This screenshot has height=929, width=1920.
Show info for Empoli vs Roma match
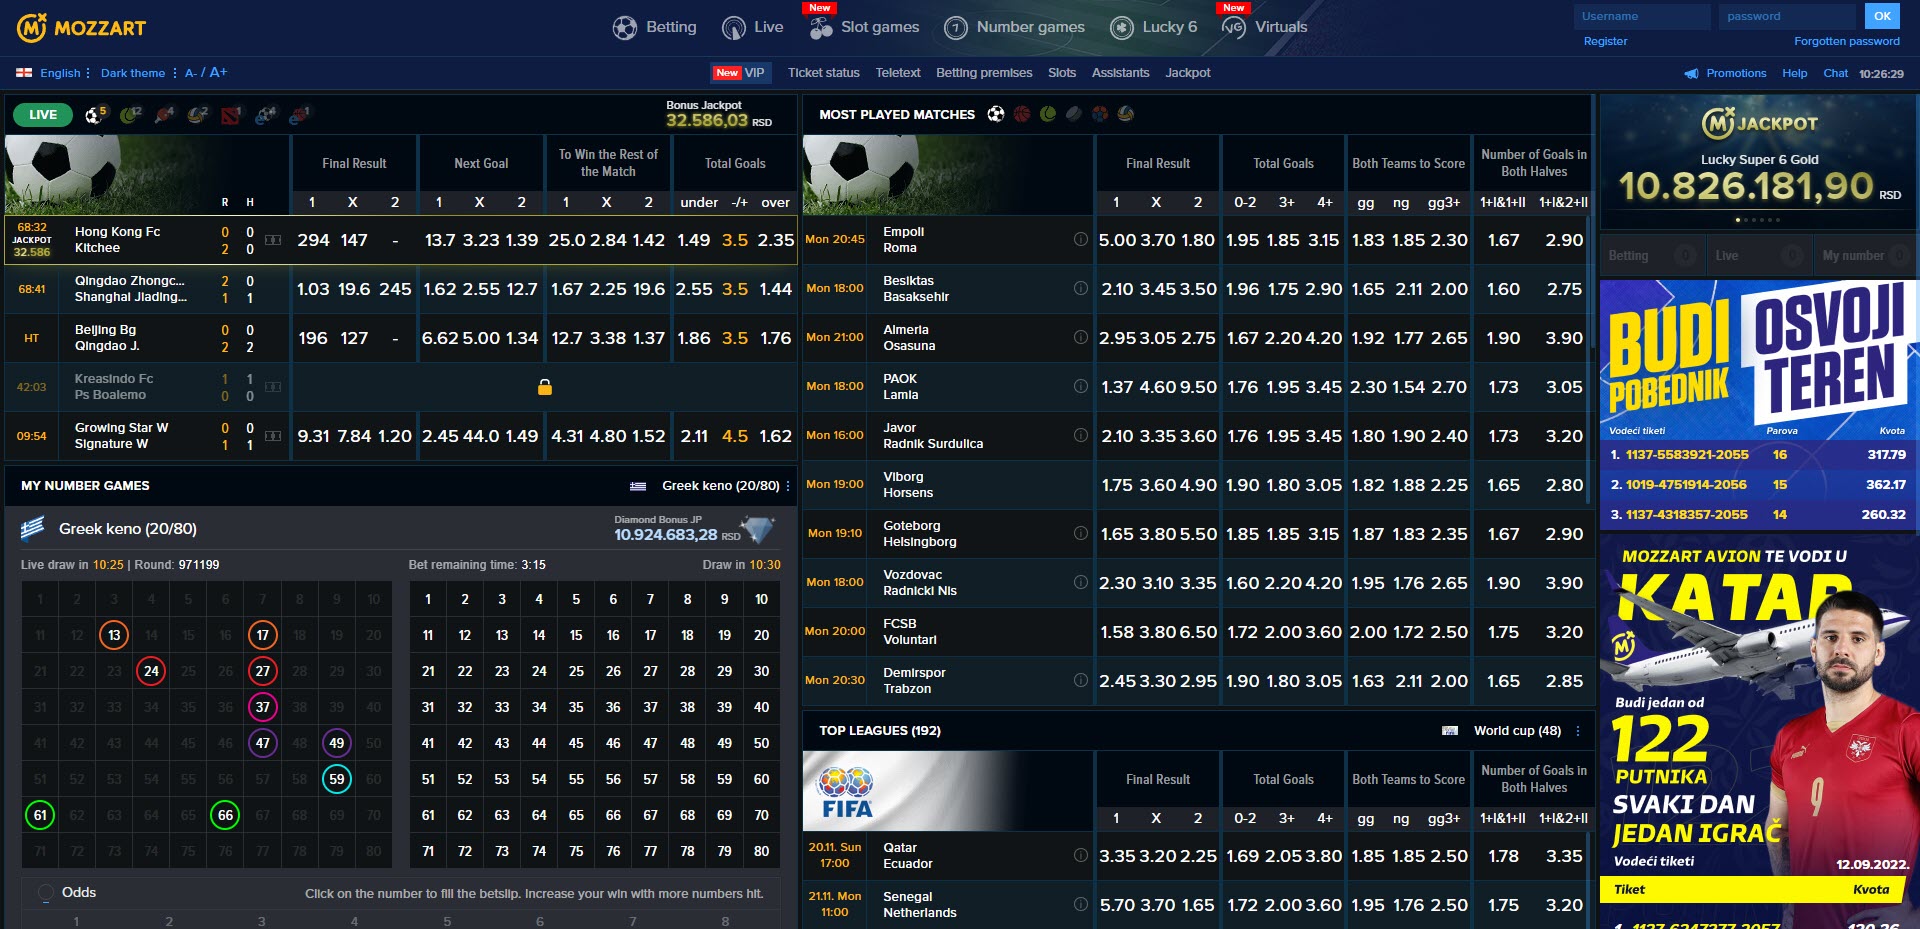point(1081,240)
